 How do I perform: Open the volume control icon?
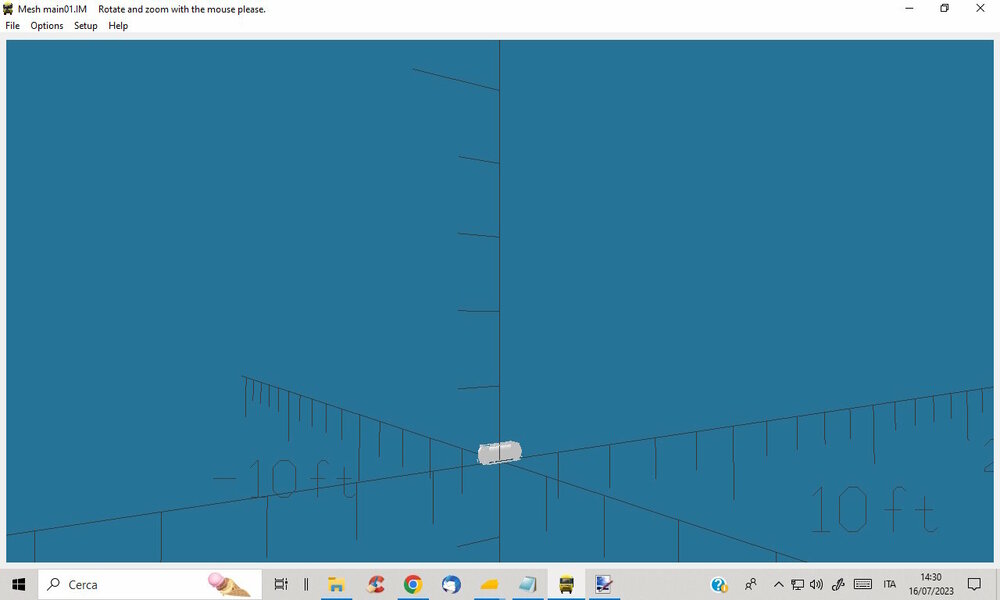[x=816, y=584]
